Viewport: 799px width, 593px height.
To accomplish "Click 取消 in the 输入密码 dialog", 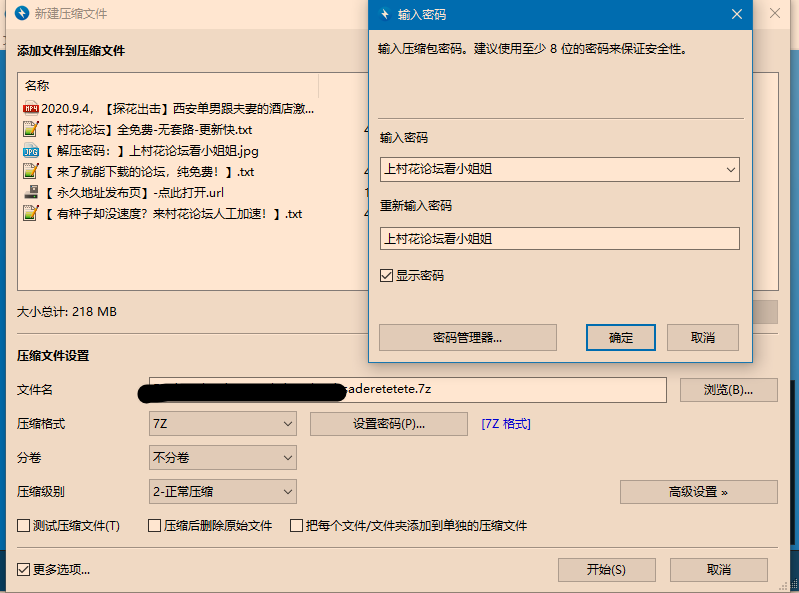I will pyautogui.click(x=703, y=337).
